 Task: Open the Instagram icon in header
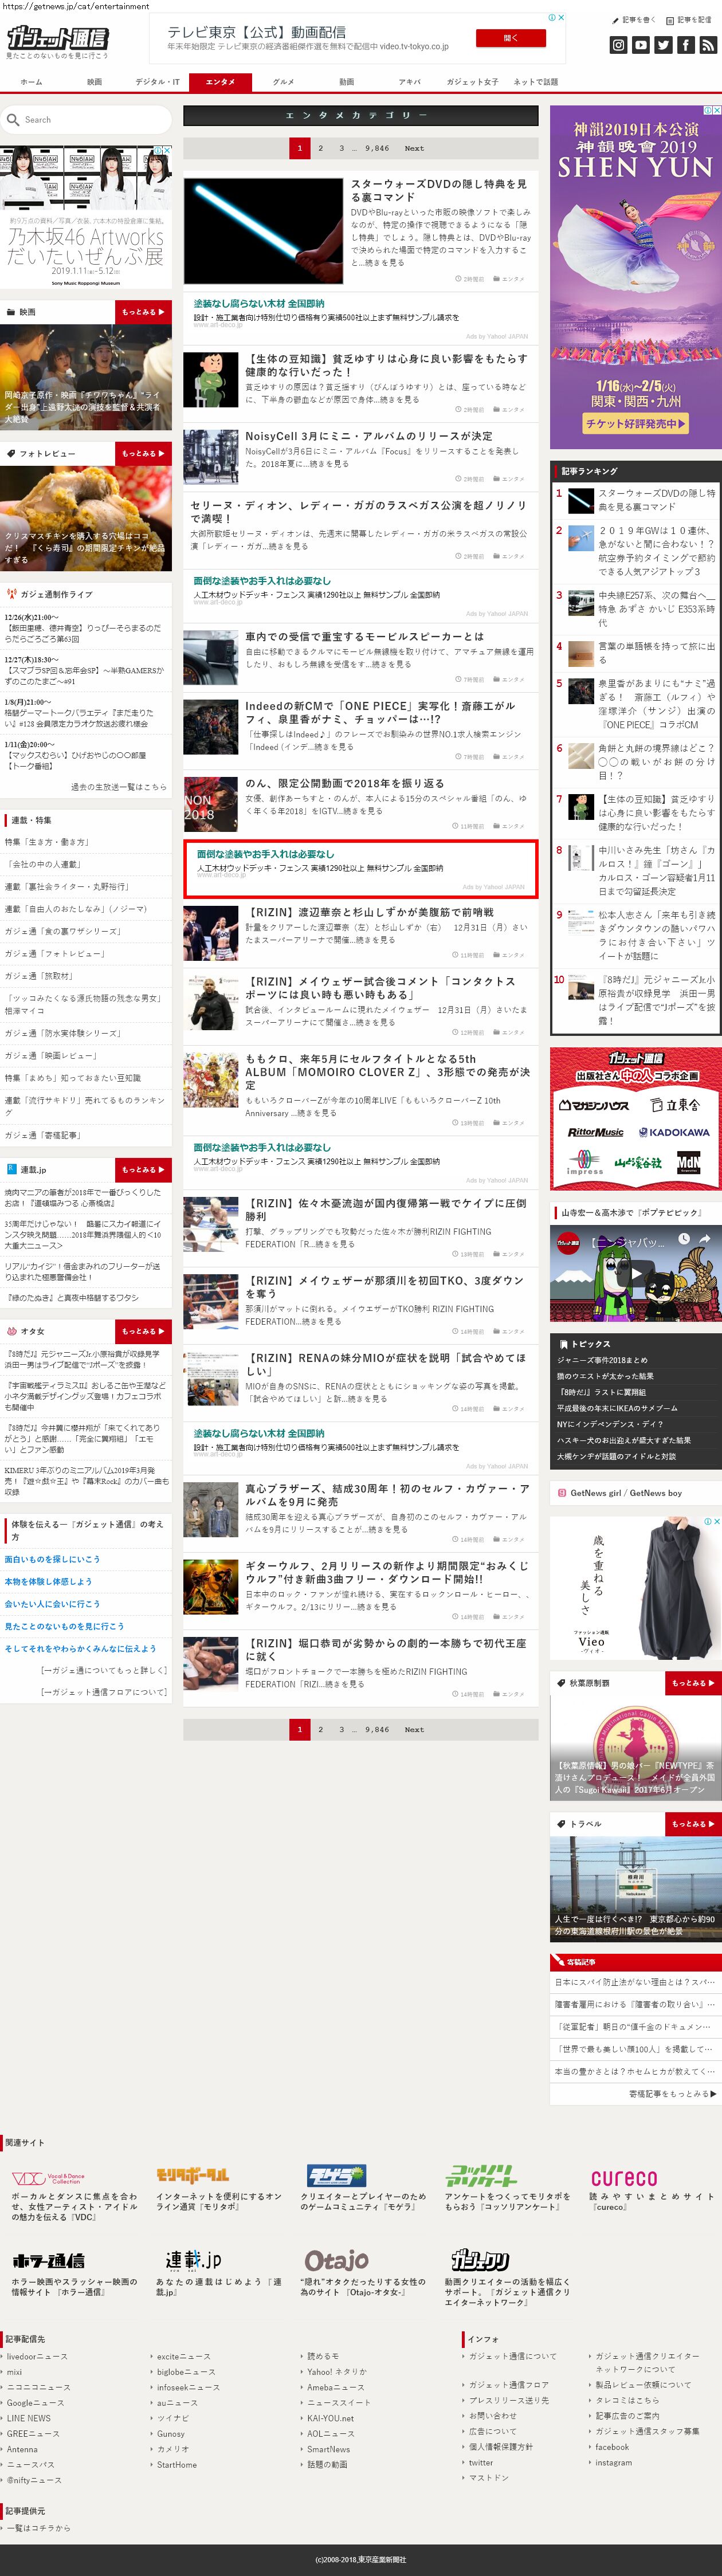pos(618,45)
